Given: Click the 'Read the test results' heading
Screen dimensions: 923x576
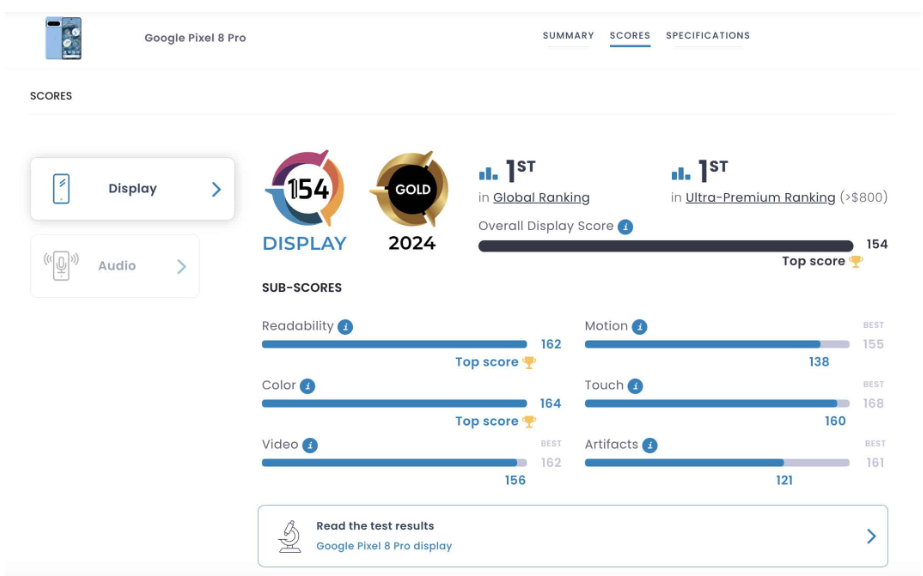Looking at the screenshot, I should tap(375, 526).
